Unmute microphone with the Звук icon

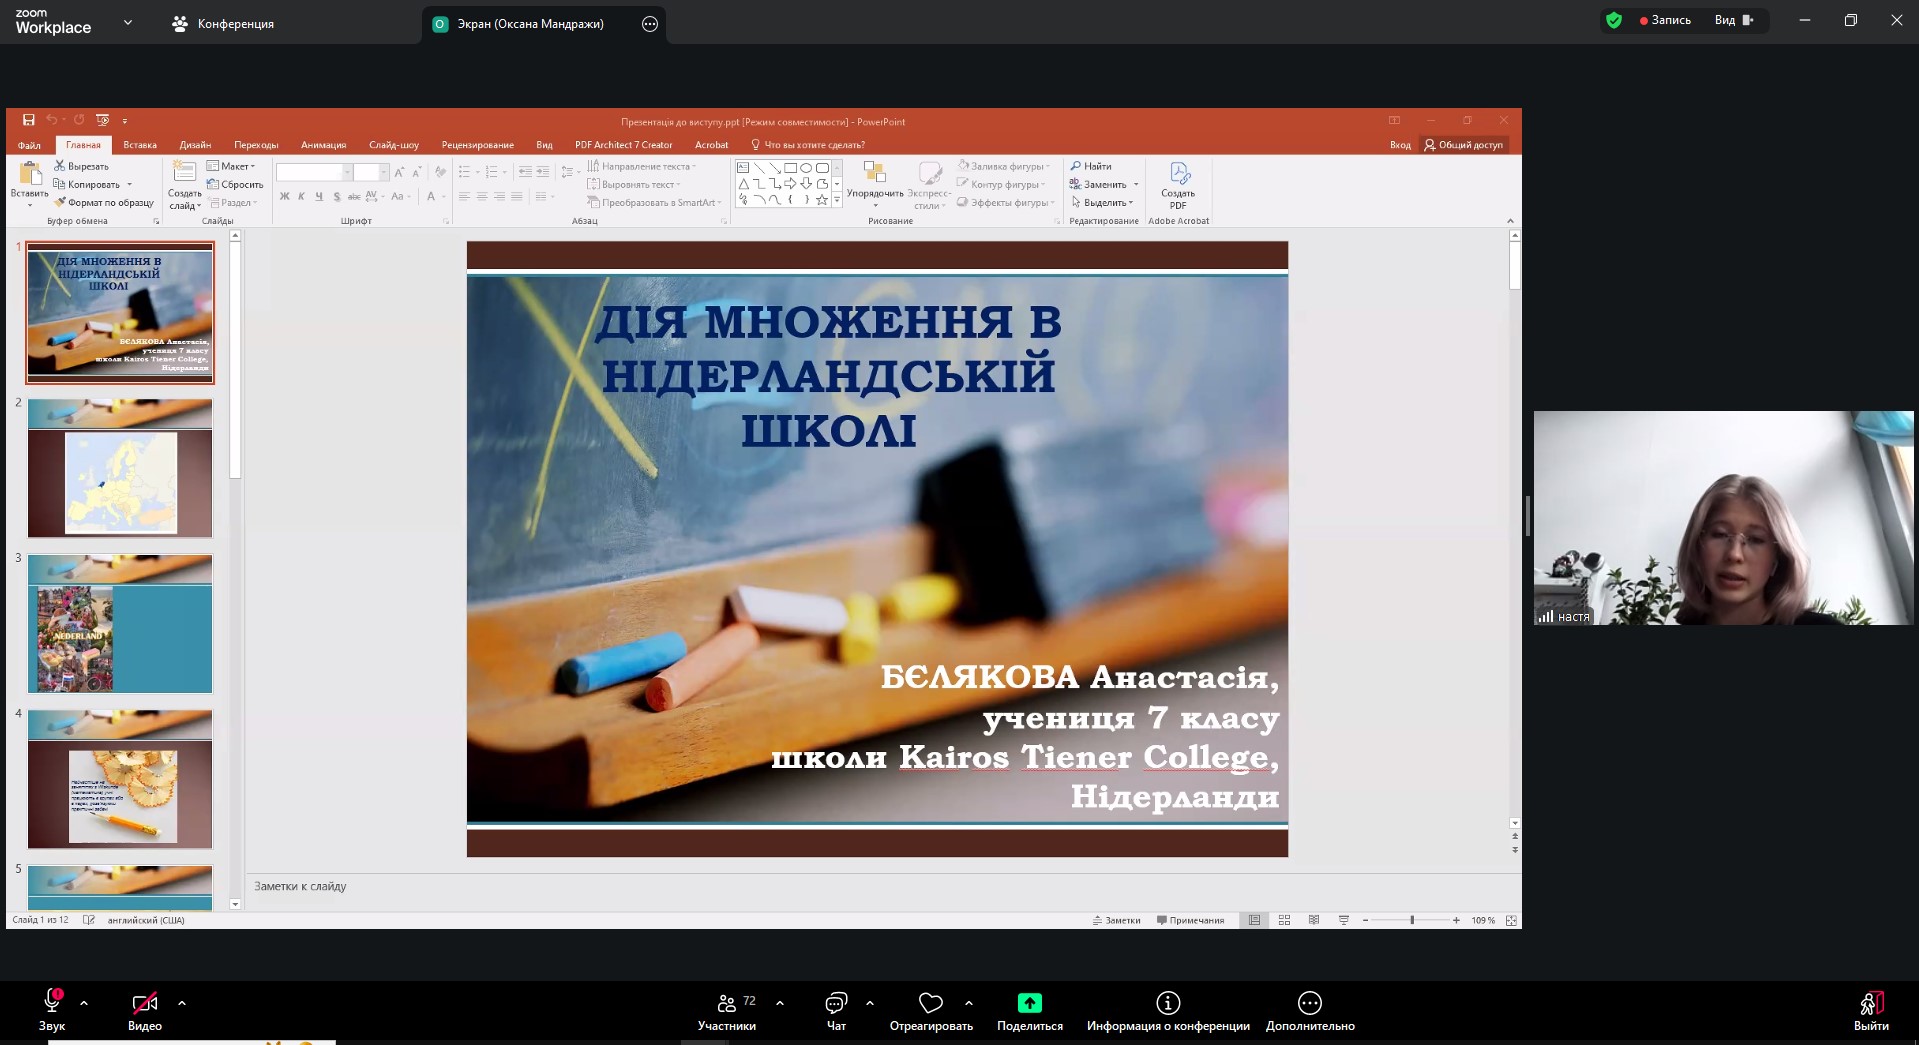[52, 1002]
